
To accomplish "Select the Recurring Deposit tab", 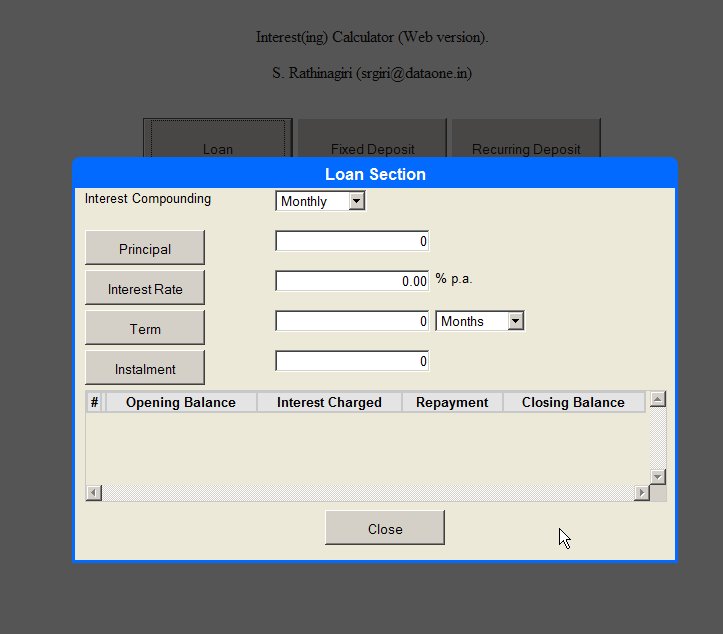I will [x=526, y=138].
